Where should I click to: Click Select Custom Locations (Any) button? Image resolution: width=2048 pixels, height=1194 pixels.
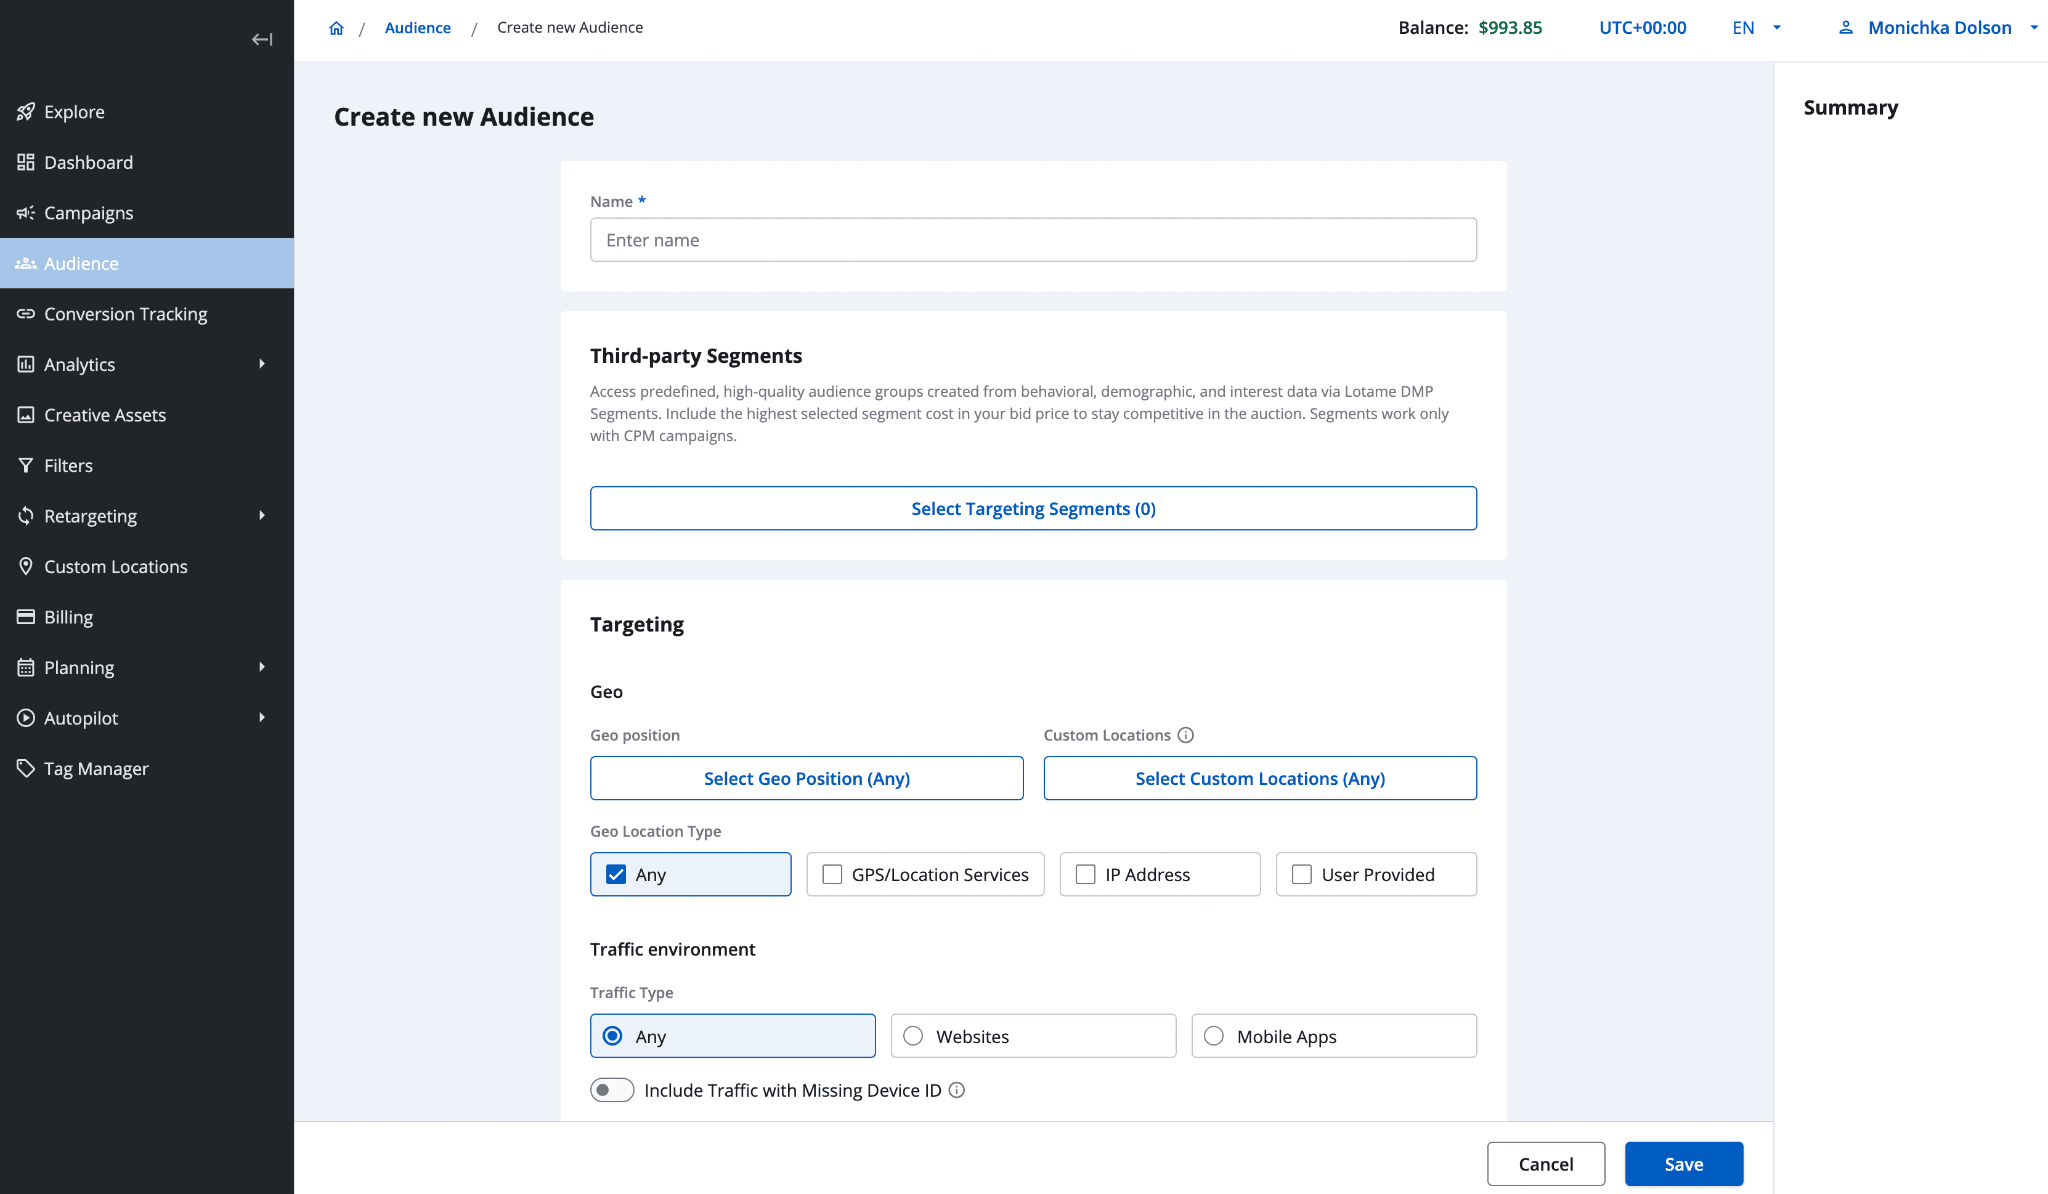(x=1260, y=778)
